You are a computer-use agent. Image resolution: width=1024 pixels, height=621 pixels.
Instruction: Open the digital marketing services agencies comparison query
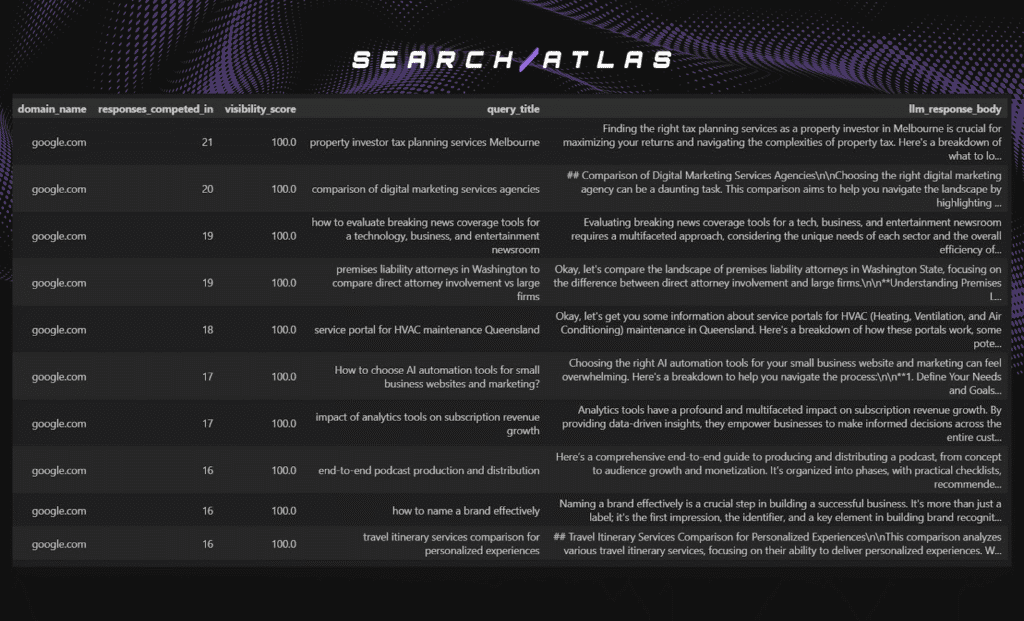pos(425,189)
